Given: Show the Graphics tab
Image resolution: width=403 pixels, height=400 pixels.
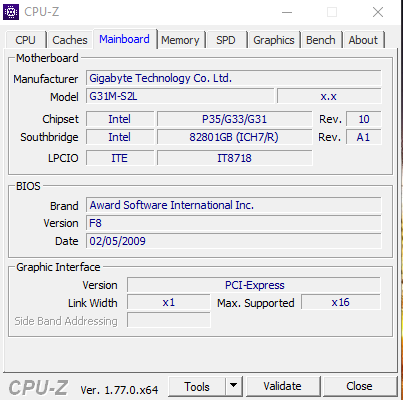Looking at the screenshot, I should (x=274, y=40).
